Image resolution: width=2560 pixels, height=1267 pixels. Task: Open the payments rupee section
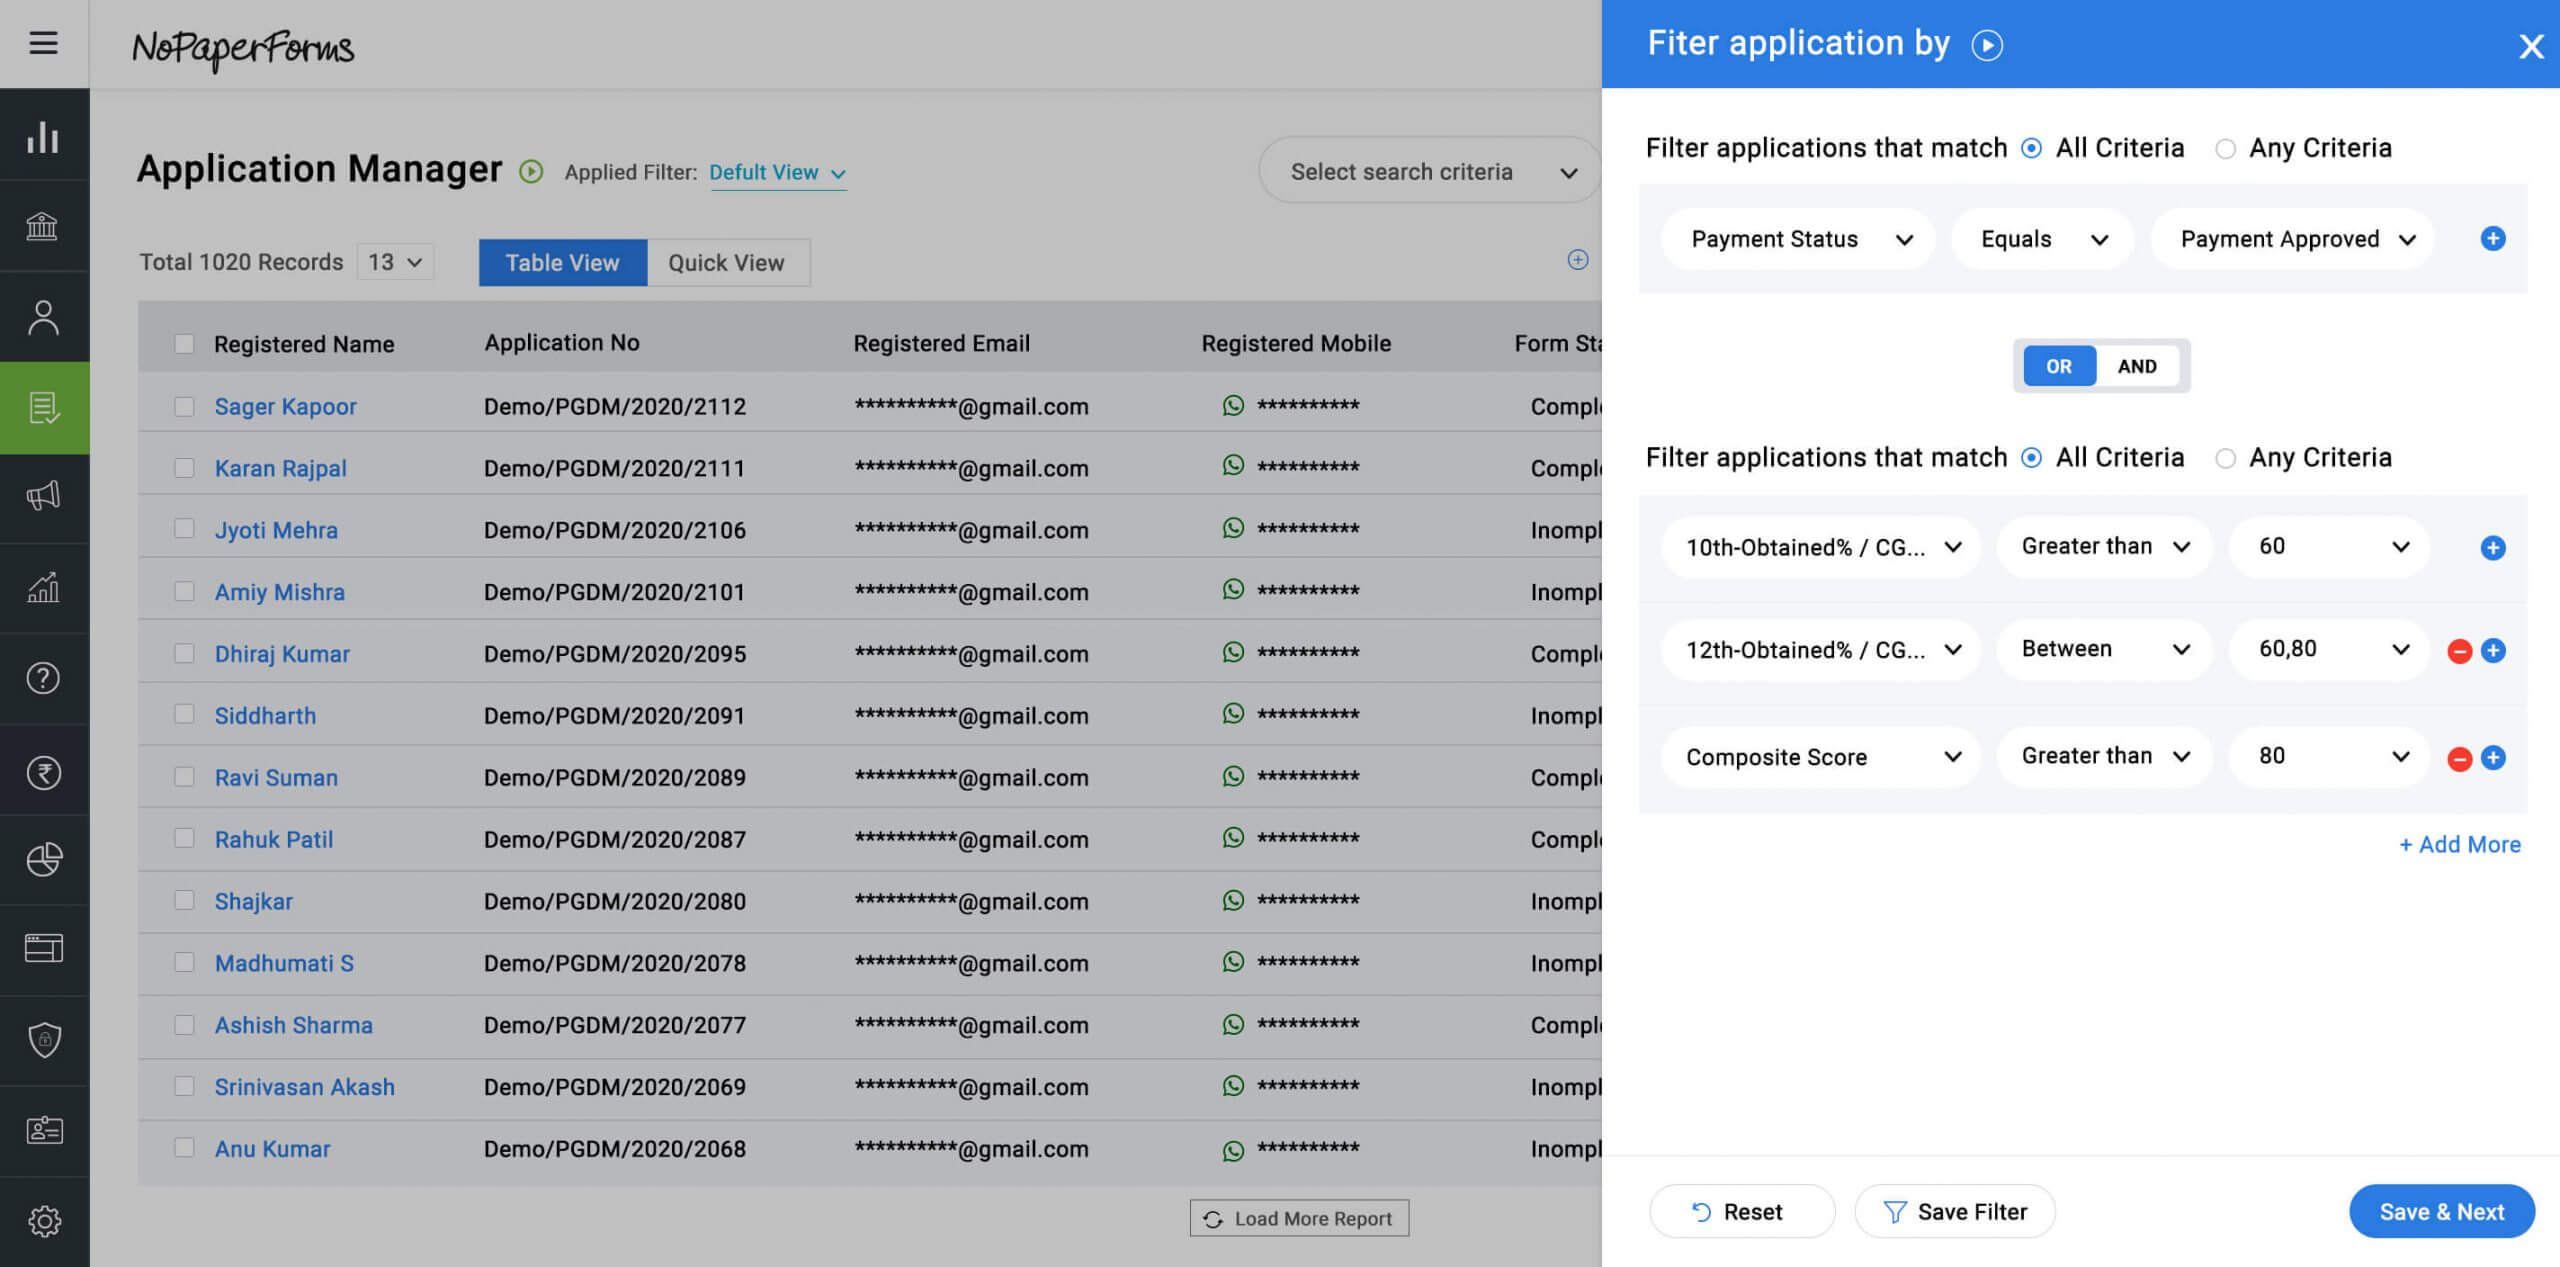click(44, 771)
